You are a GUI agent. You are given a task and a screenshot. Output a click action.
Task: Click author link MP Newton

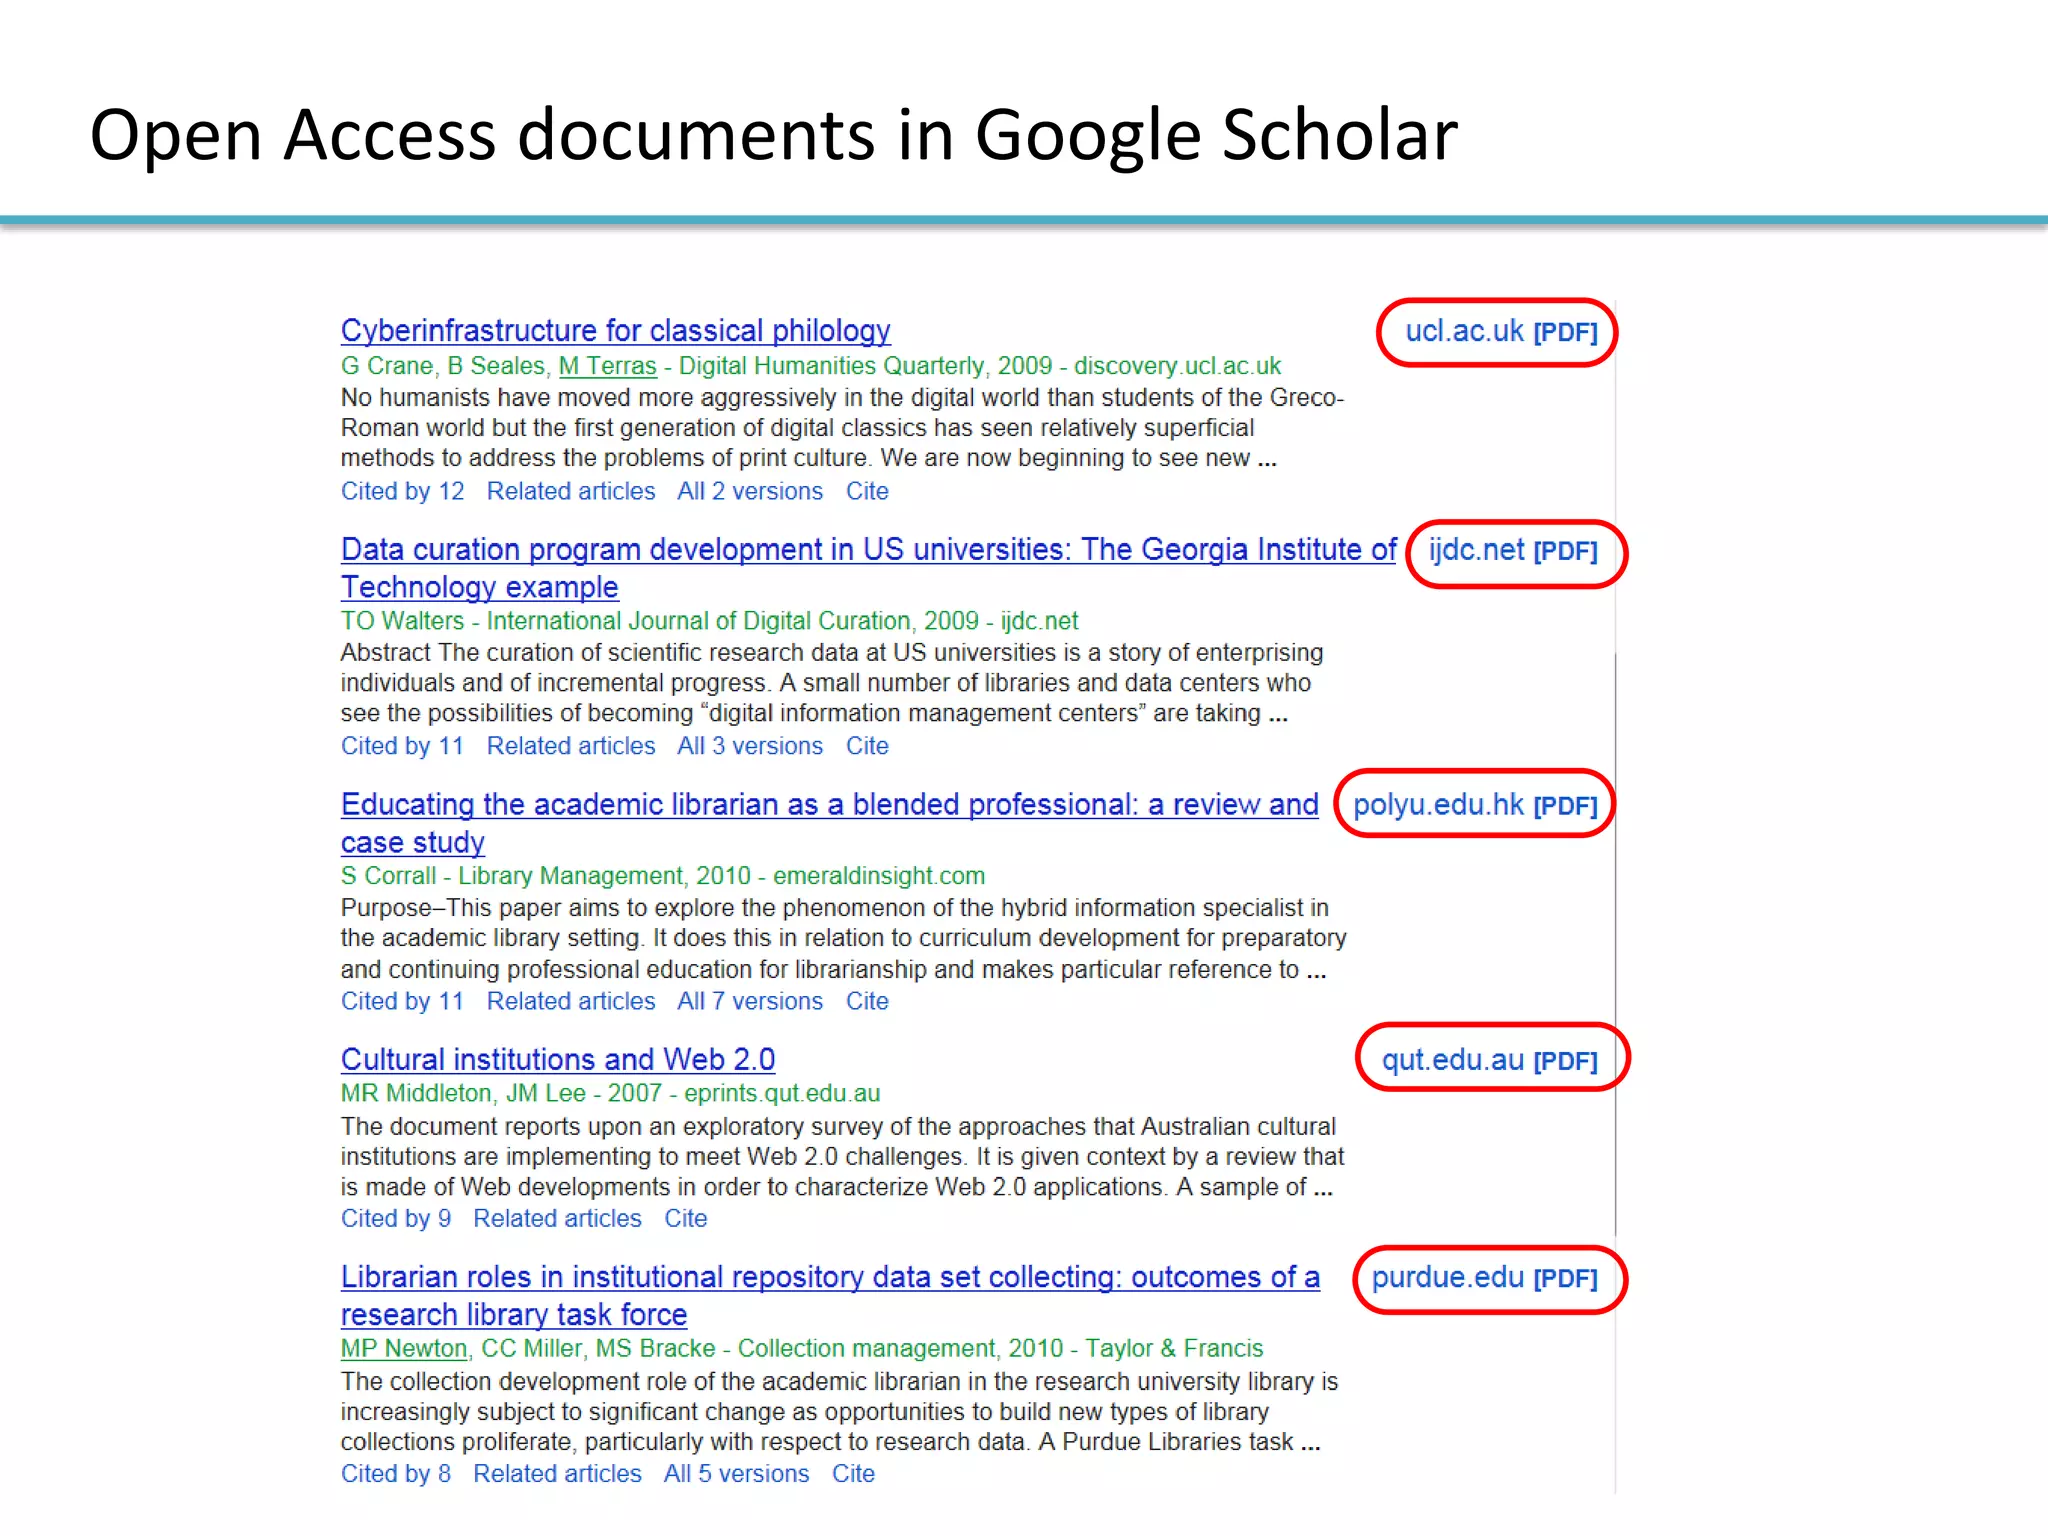(x=404, y=1349)
